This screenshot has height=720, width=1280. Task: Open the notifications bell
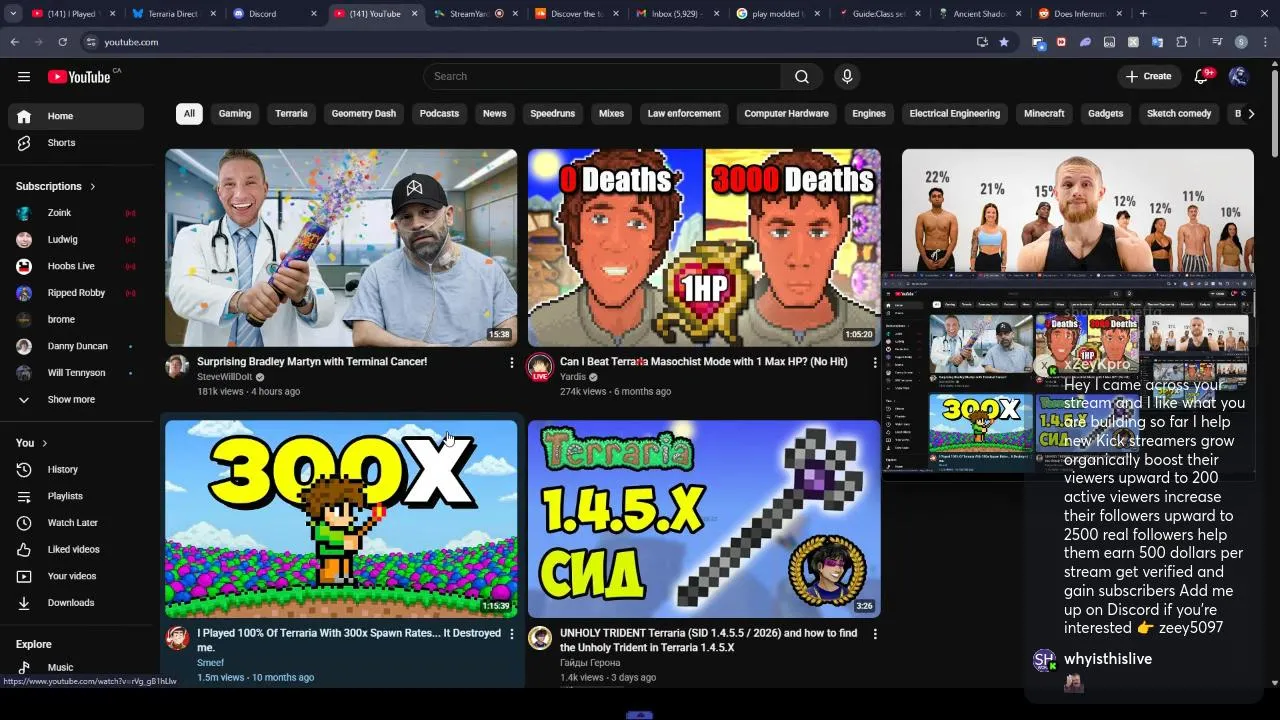coord(1202,77)
